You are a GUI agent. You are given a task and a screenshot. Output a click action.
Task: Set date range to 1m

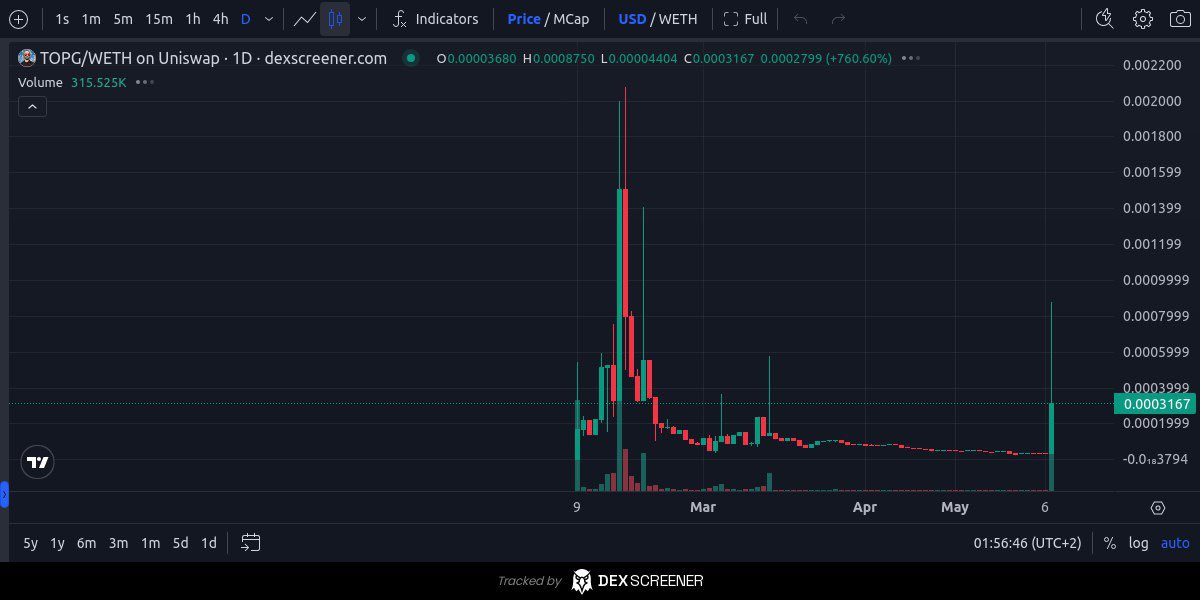[150, 543]
